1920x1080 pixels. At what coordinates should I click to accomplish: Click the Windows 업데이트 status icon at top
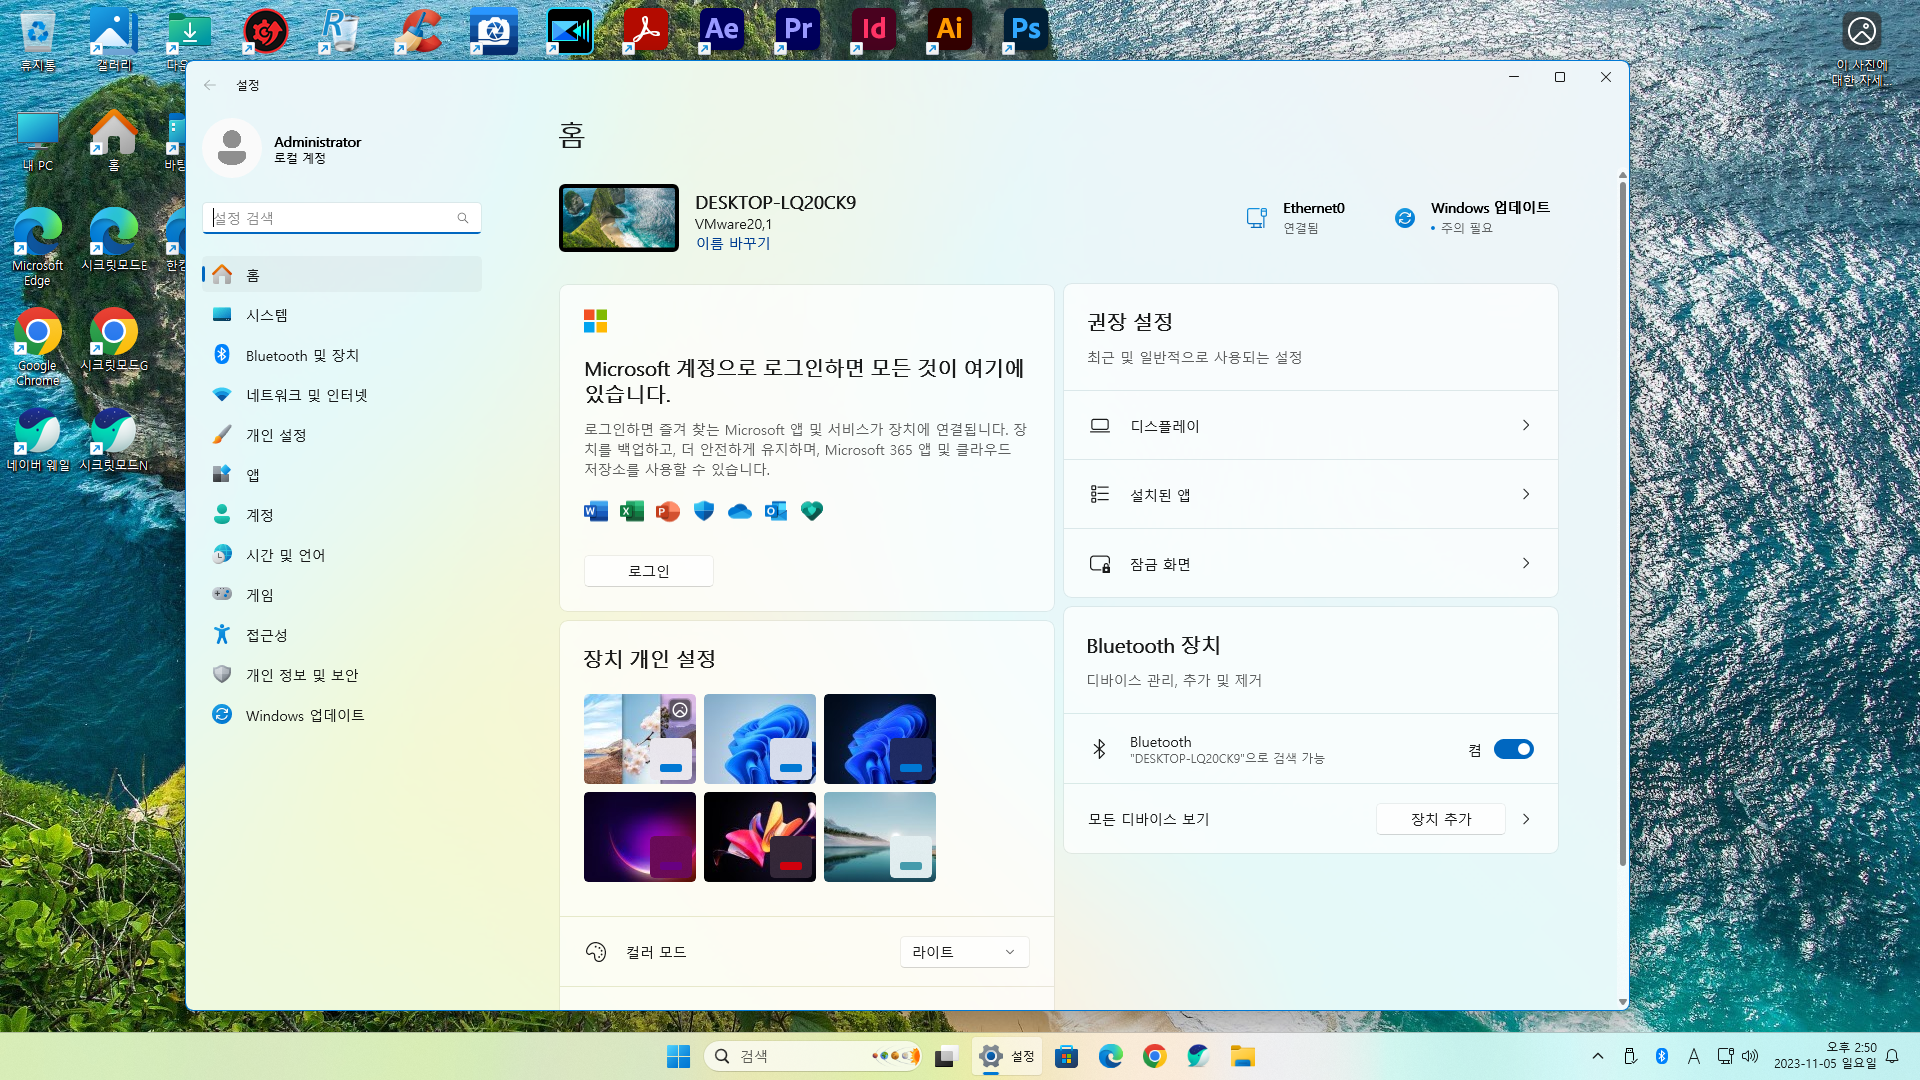[1405, 217]
